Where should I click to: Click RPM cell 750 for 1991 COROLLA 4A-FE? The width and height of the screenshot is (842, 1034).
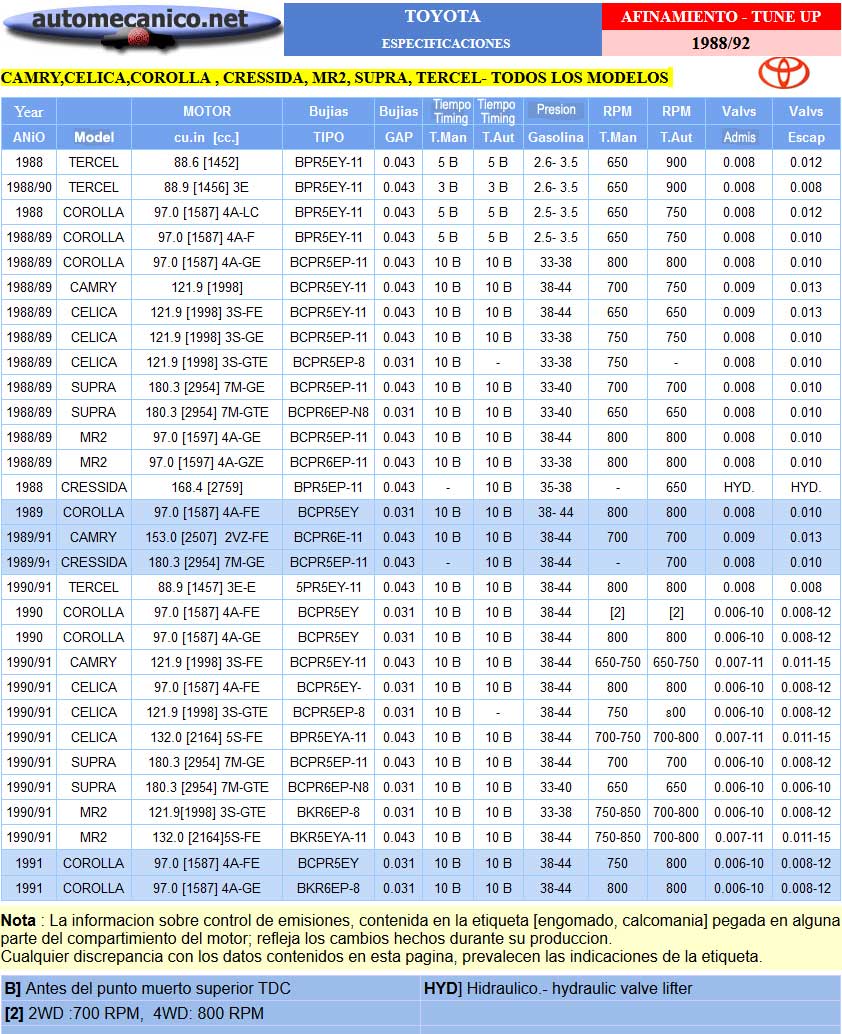(x=617, y=863)
